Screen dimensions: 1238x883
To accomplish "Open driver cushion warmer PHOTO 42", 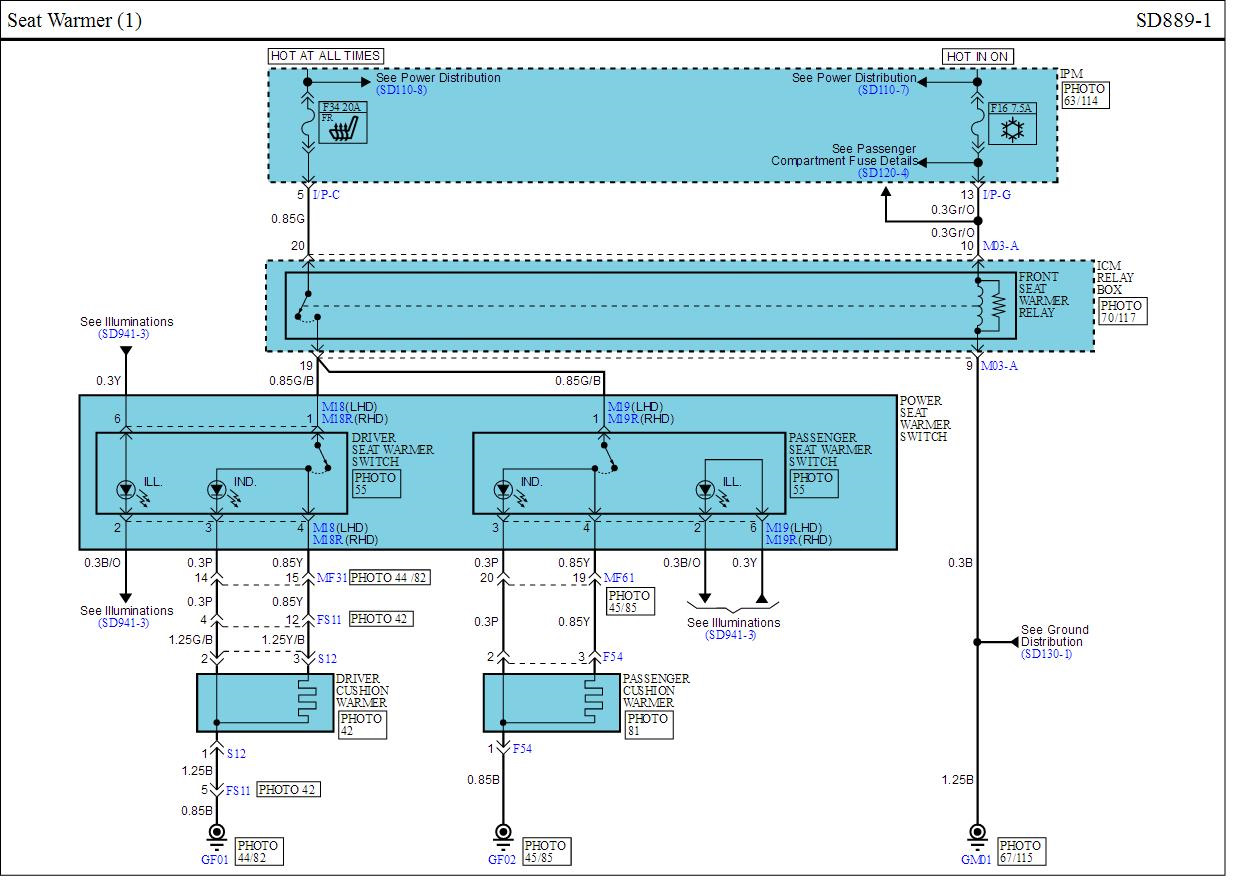I will point(361,725).
